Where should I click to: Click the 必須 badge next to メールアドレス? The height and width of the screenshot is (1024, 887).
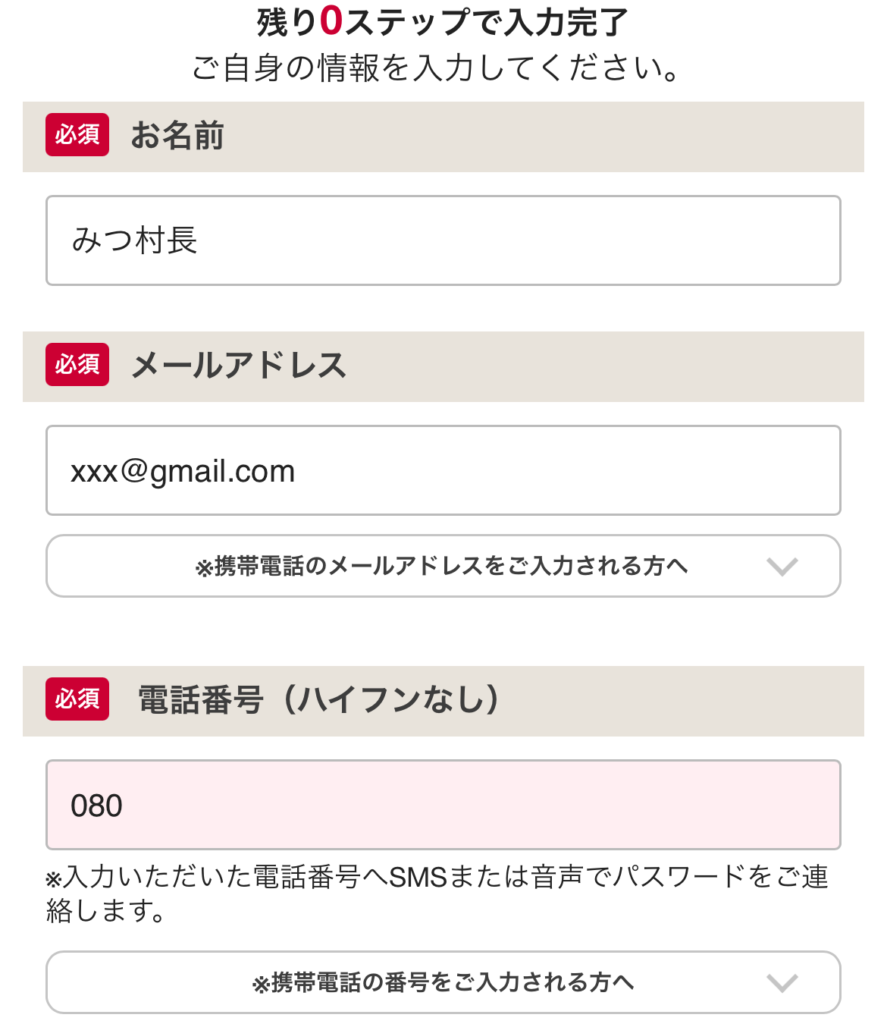[x=77, y=365]
